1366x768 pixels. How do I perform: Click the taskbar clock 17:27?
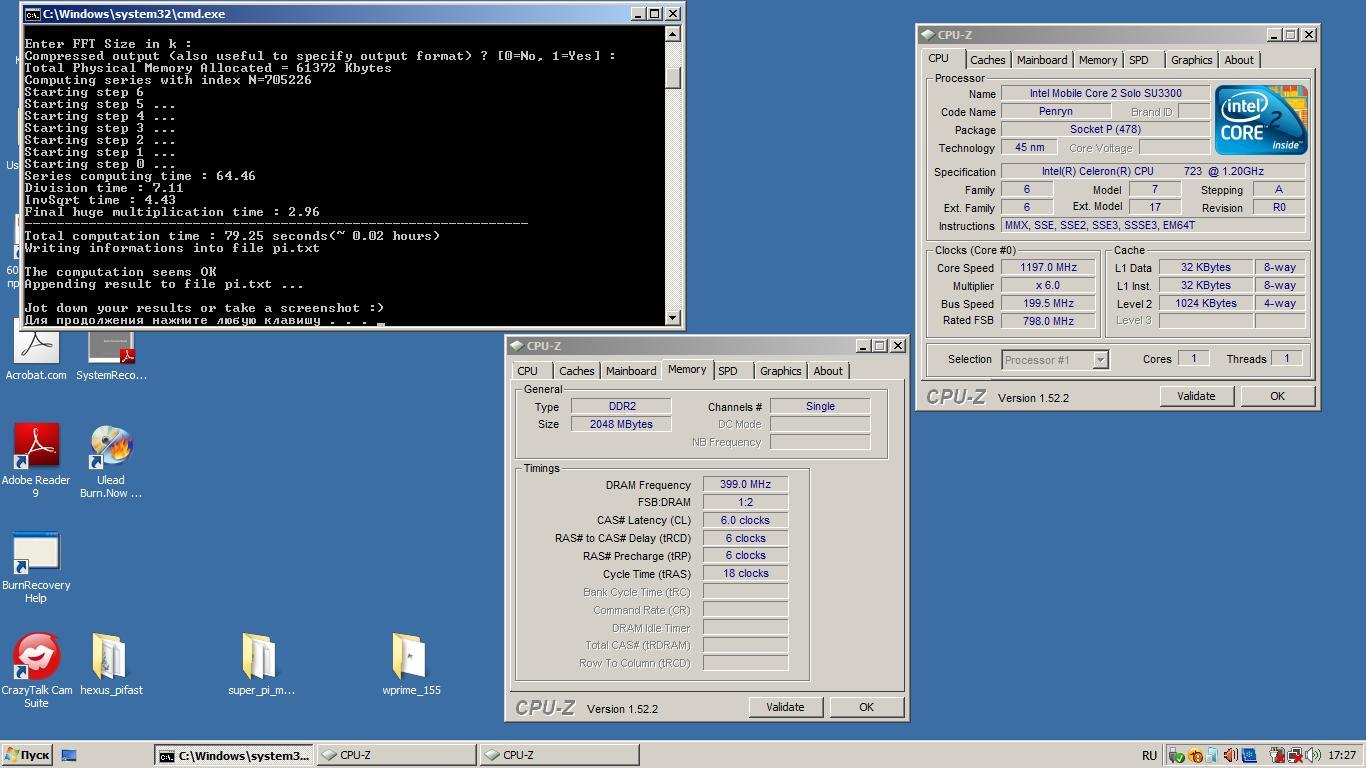coord(1342,756)
